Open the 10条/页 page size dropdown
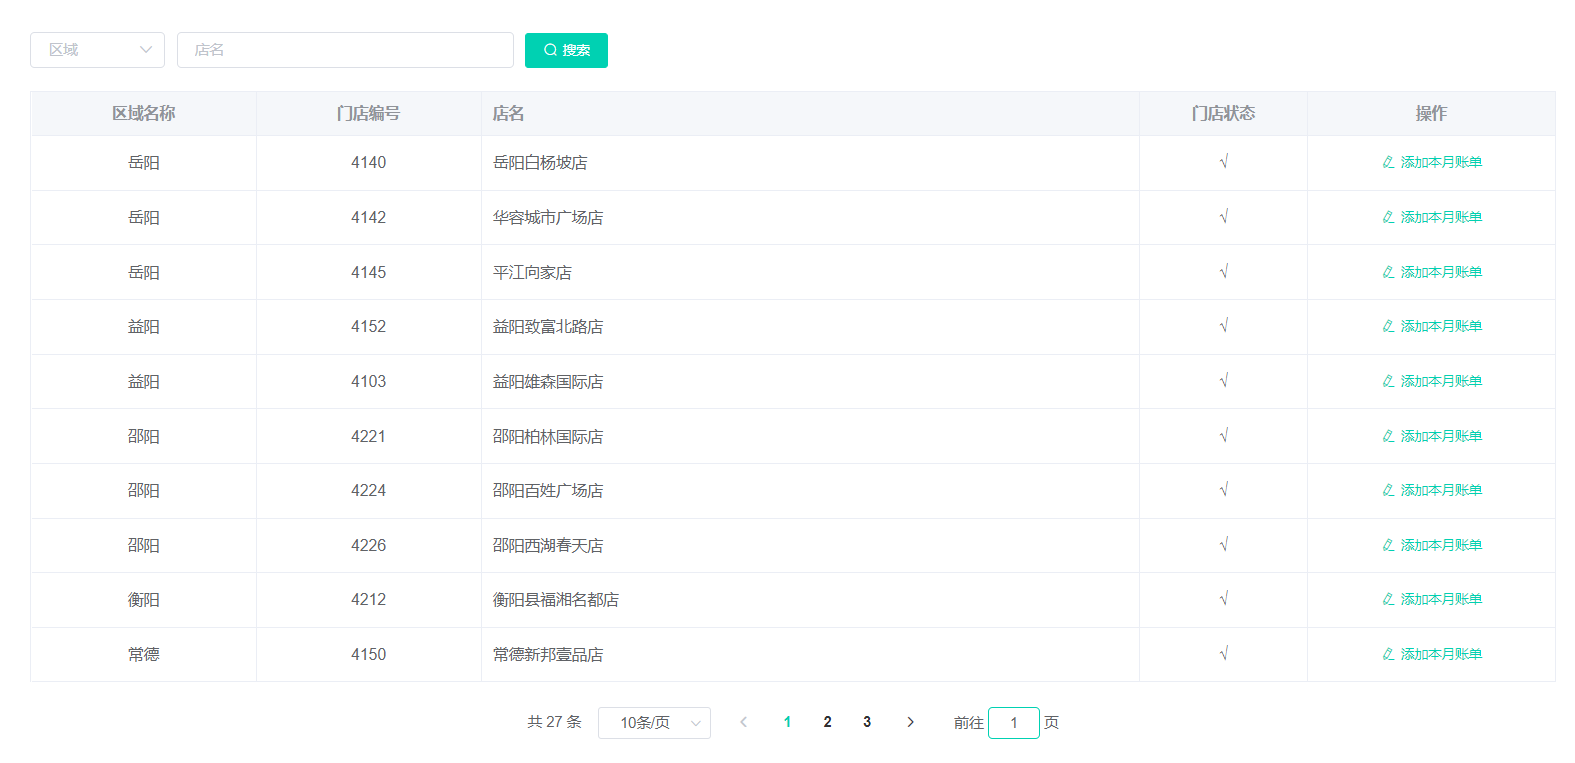1575x763 pixels. pos(654,723)
